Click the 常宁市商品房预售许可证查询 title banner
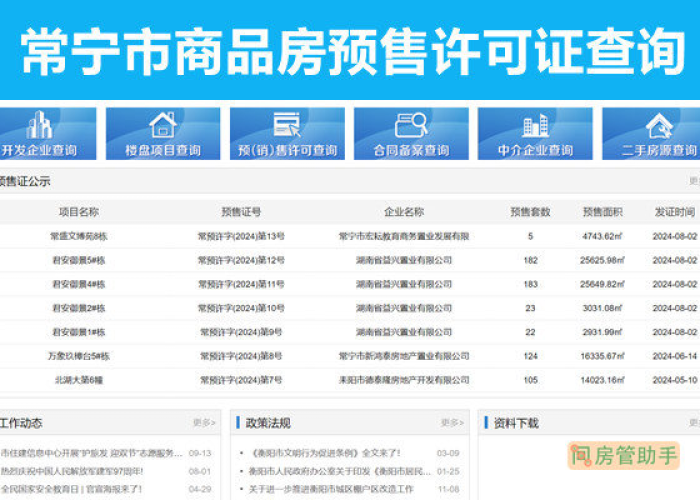 point(350,50)
